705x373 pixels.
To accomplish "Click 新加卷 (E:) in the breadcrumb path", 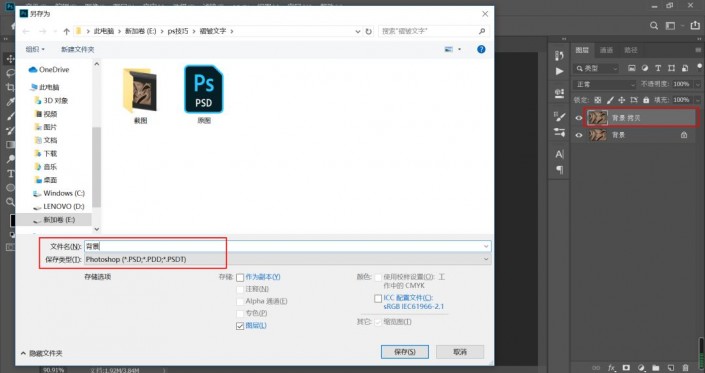I will pyautogui.click(x=140, y=31).
